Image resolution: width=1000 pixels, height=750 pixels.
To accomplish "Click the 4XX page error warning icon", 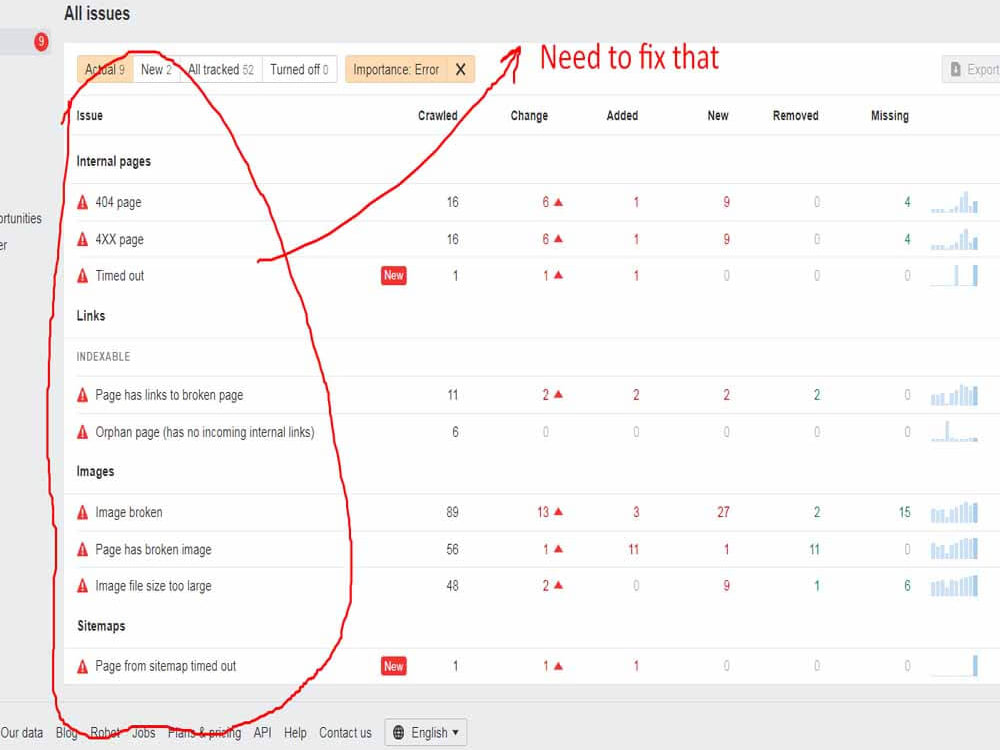I will (82, 240).
